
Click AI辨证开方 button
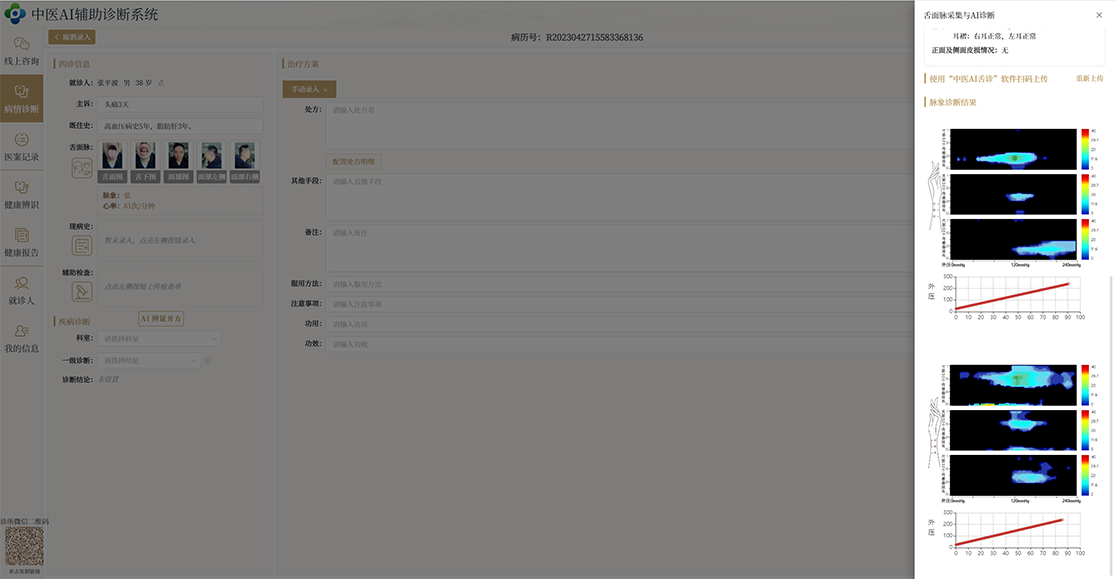(161, 319)
